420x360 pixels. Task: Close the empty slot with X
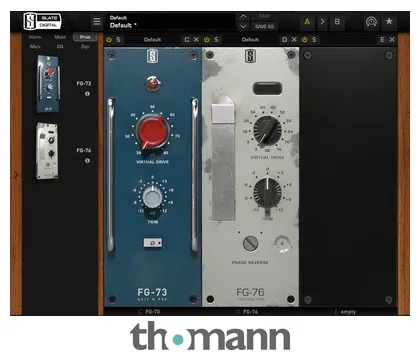[392, 40]
